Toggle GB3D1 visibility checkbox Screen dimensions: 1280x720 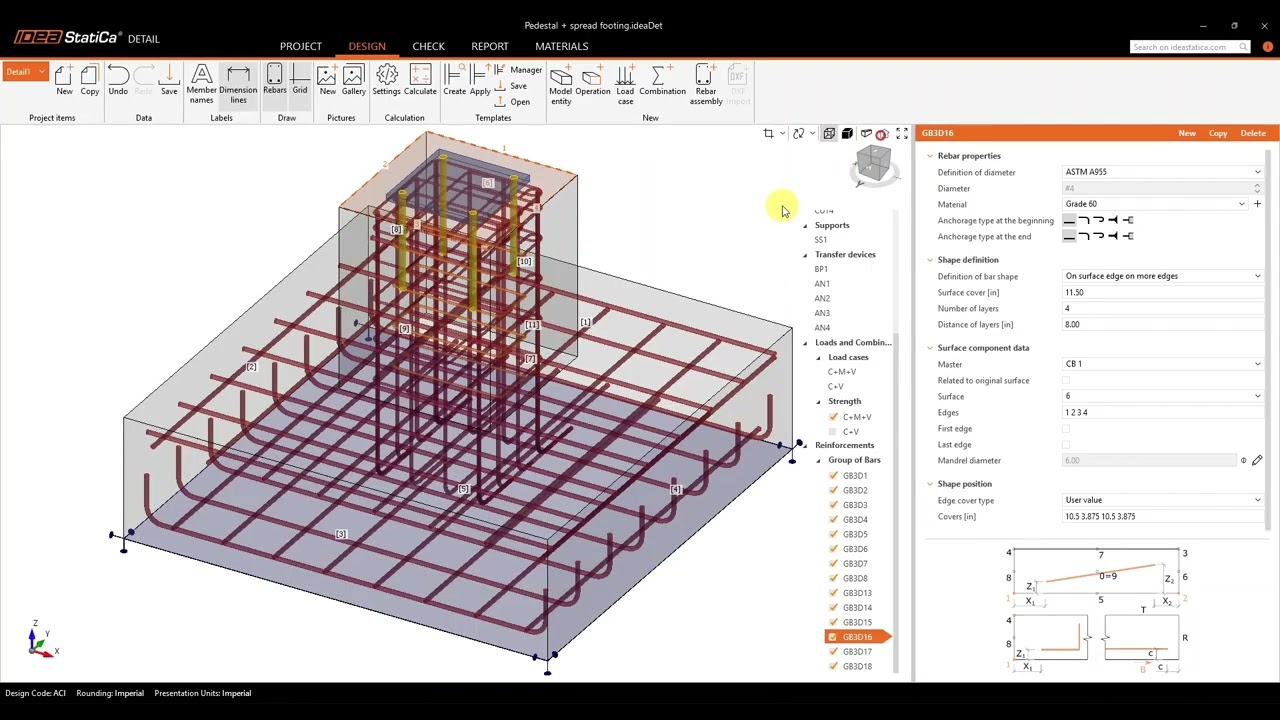pyautogui.click(x=833, y=476)
